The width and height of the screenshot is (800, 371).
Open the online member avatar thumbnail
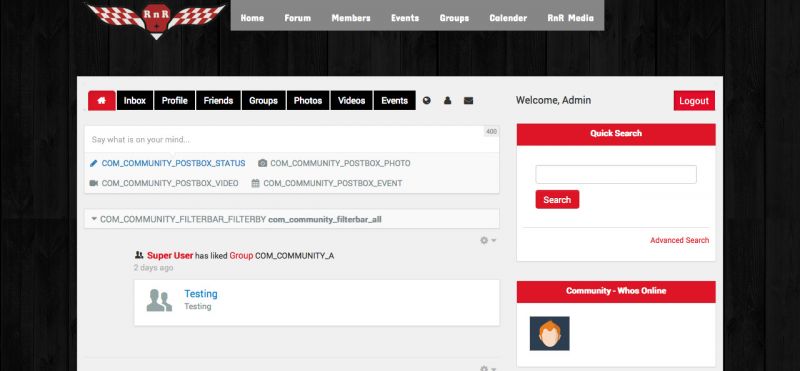pyautogui.click(x=549, y=333)
